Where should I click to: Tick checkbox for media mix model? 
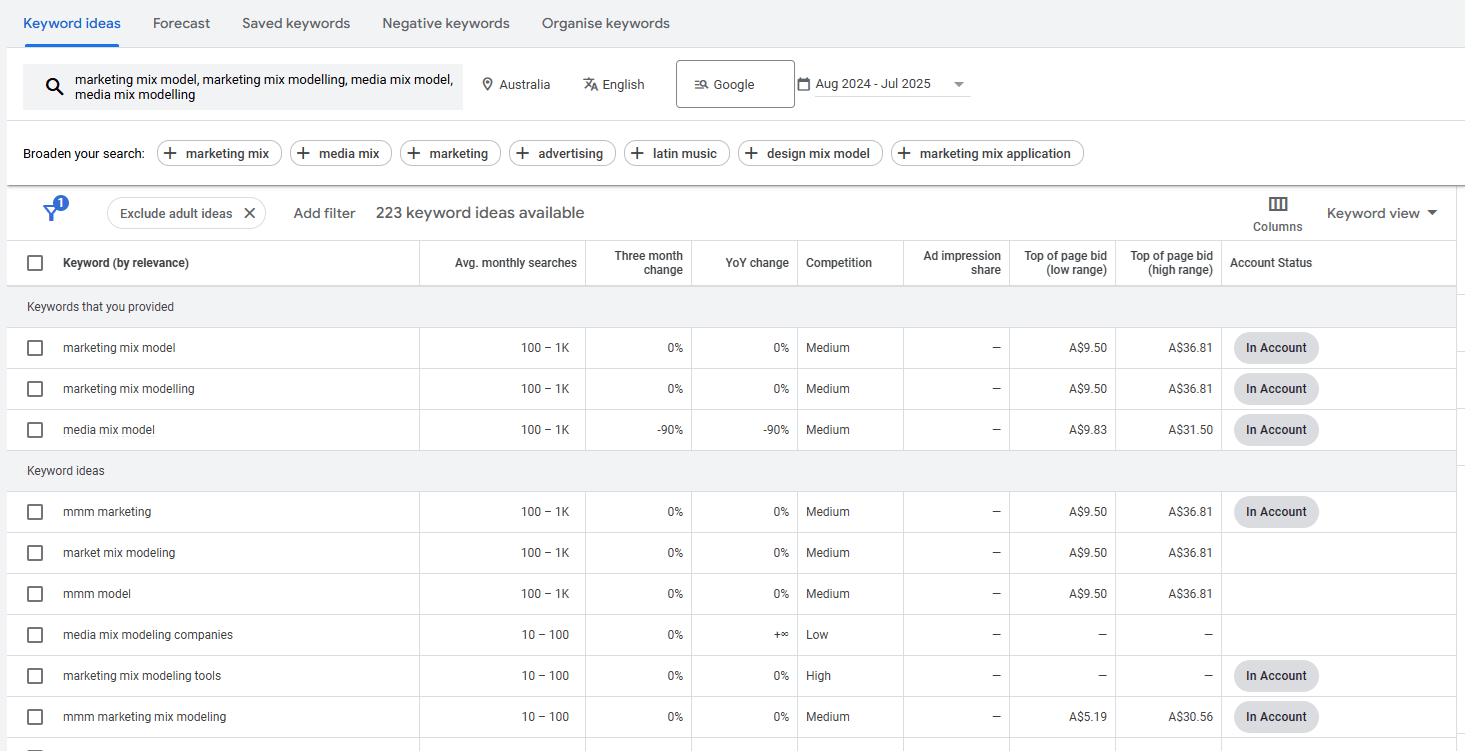[35, 430]
